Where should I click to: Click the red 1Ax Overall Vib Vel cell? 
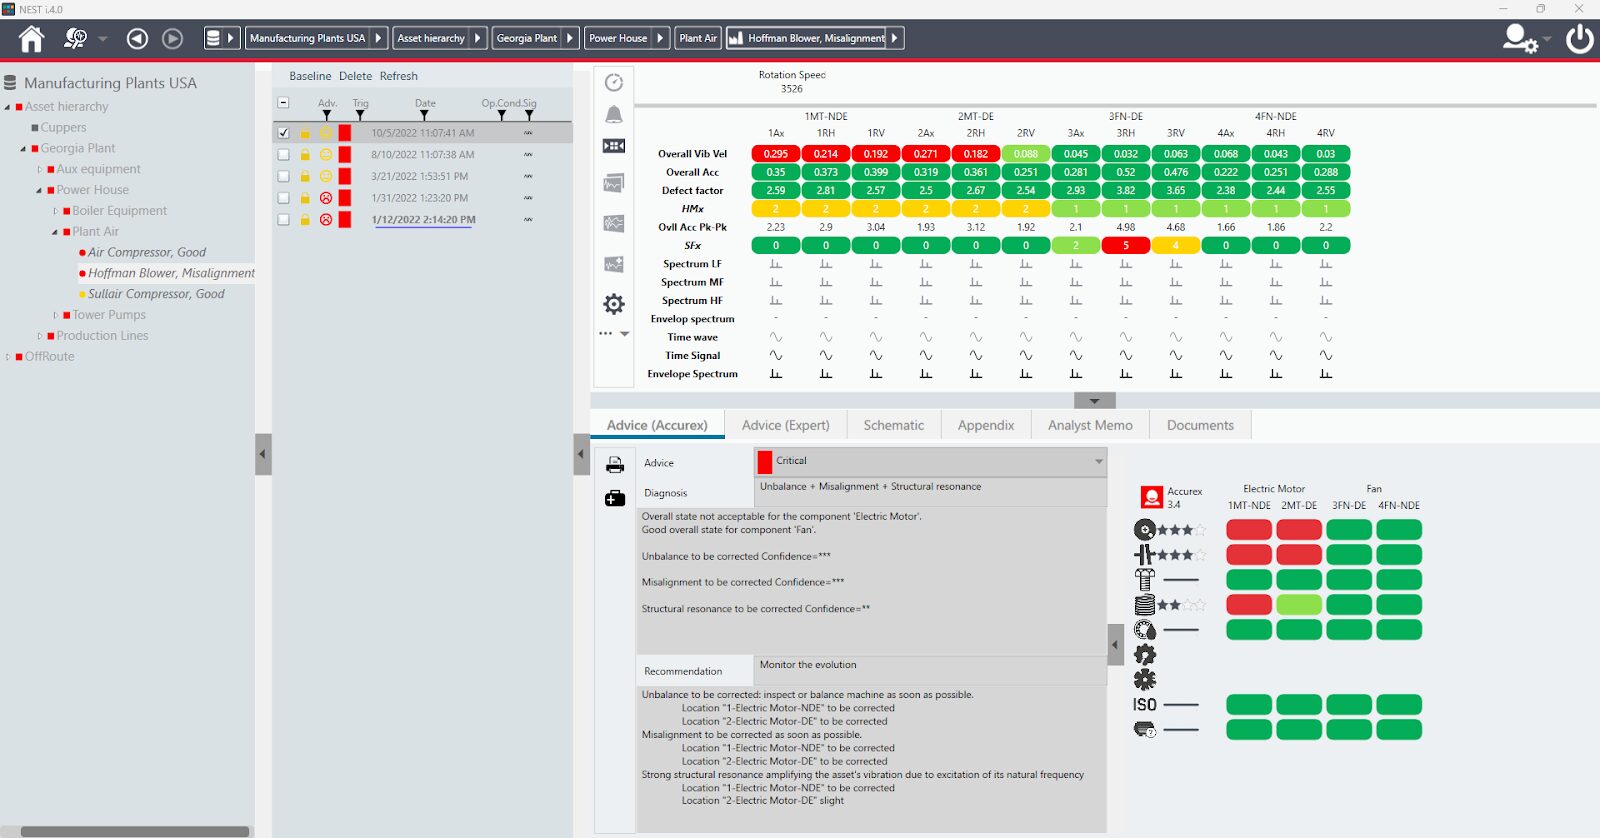[775, 154]
